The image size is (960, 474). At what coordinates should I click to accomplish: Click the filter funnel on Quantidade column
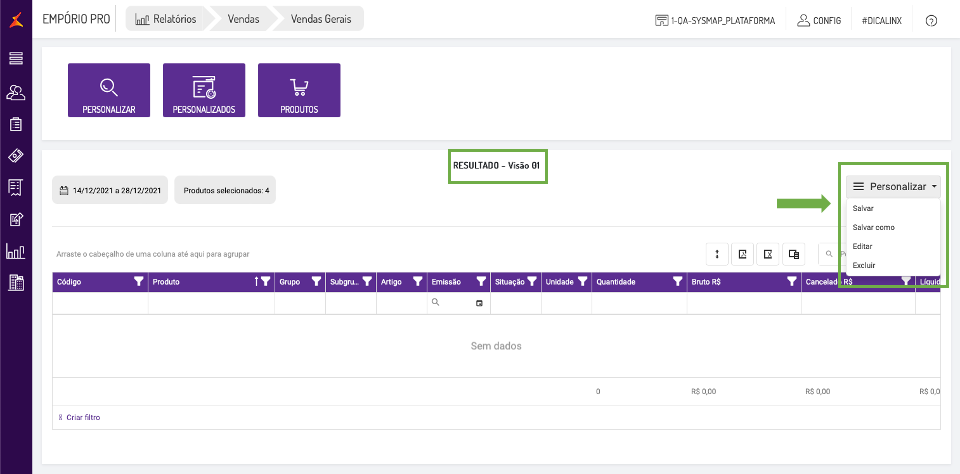pos(677,282)
